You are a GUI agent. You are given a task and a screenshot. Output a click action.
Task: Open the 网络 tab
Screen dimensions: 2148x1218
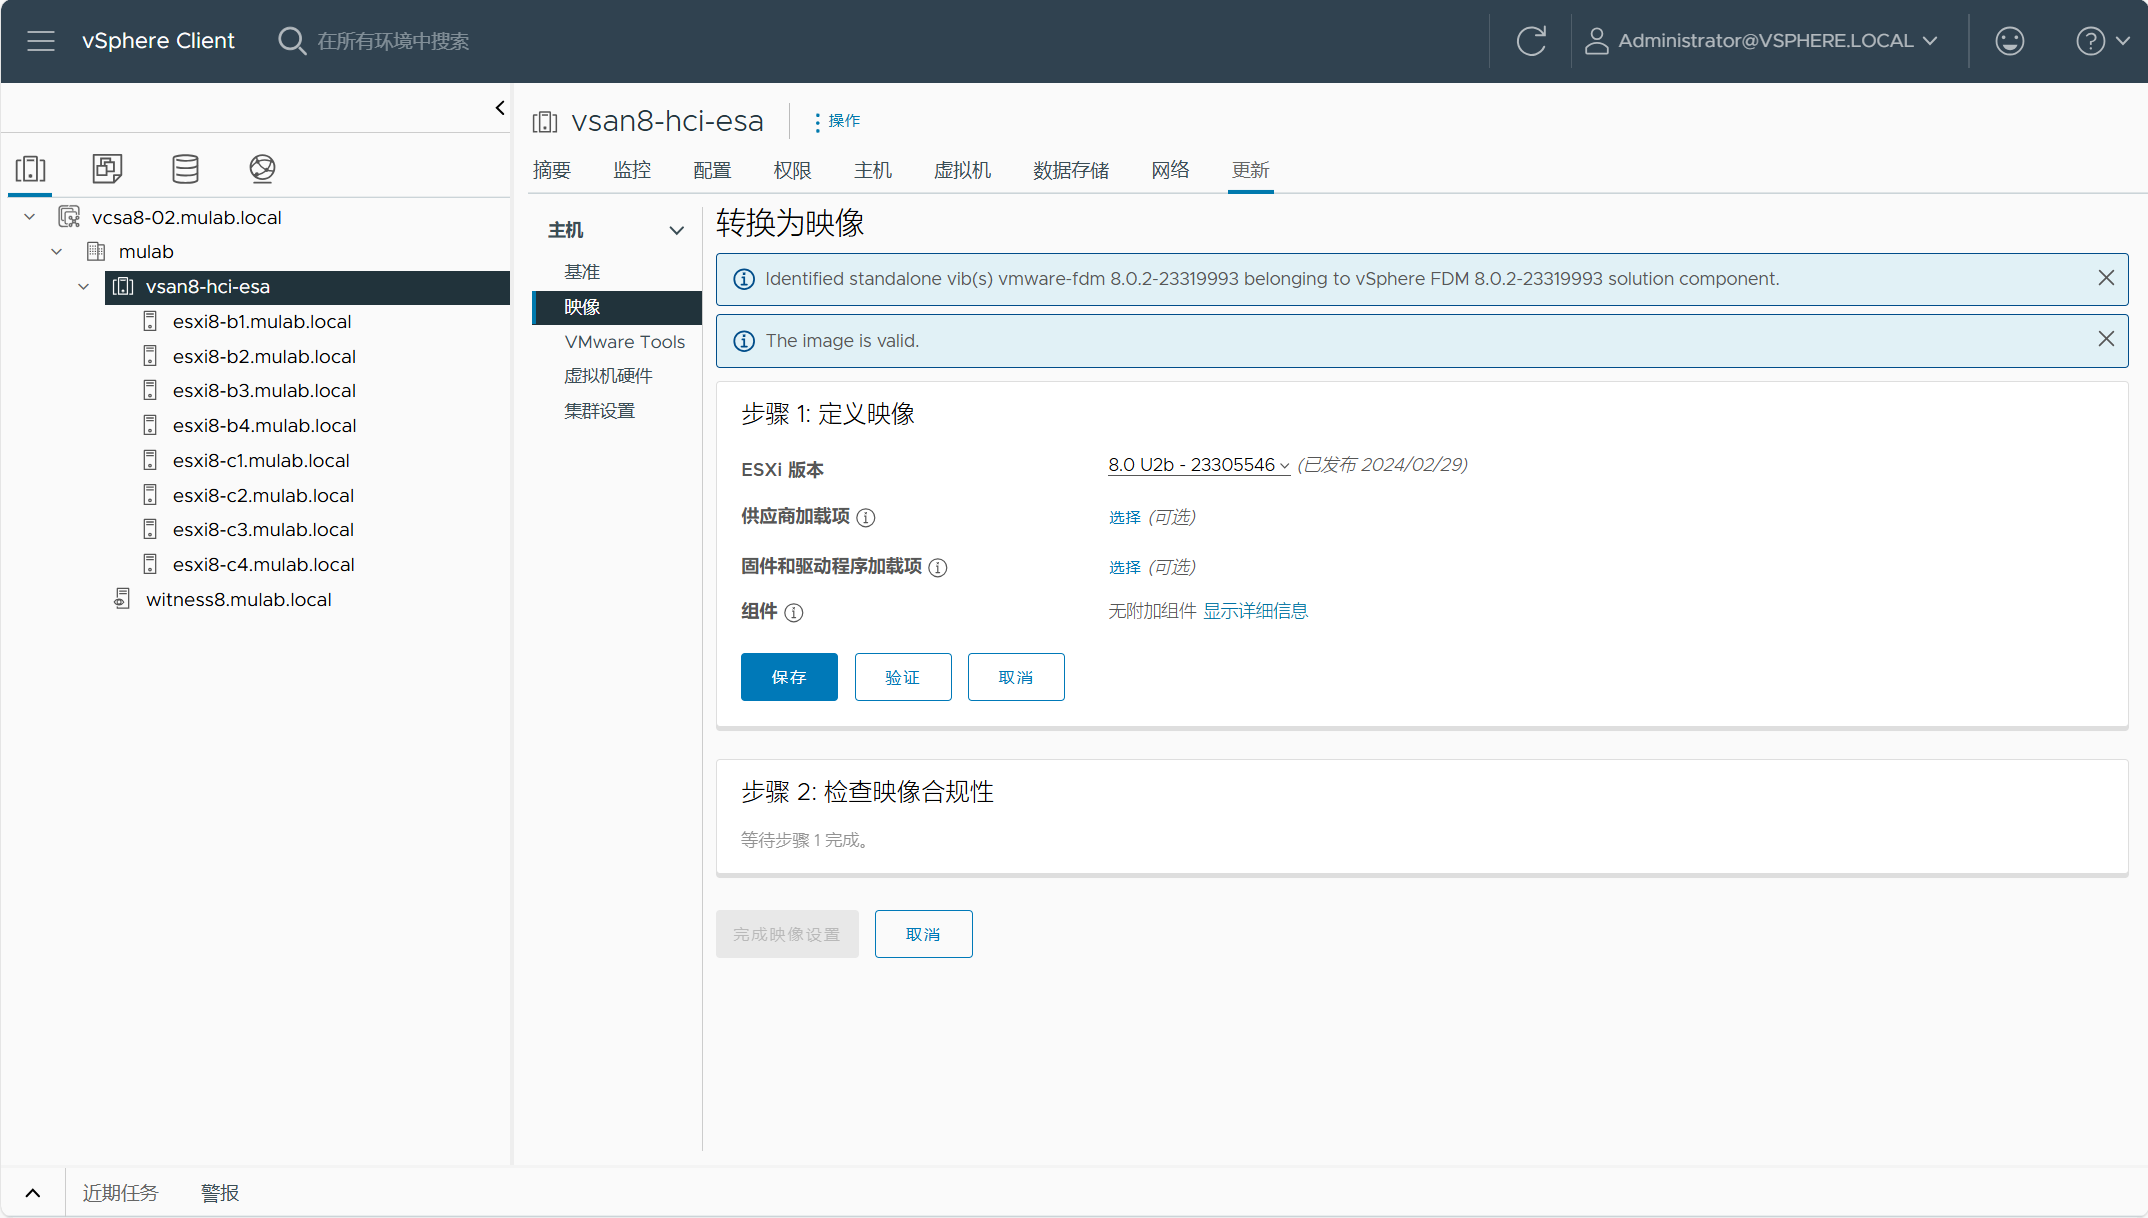point(1170,170)
